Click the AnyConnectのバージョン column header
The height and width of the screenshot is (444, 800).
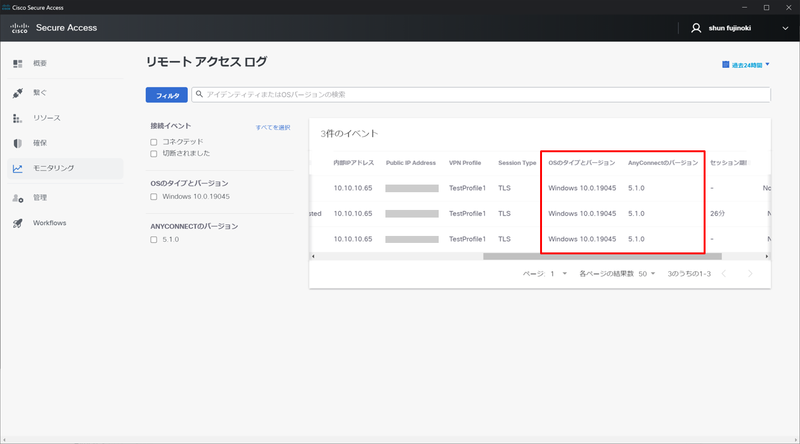click(663, 163)
